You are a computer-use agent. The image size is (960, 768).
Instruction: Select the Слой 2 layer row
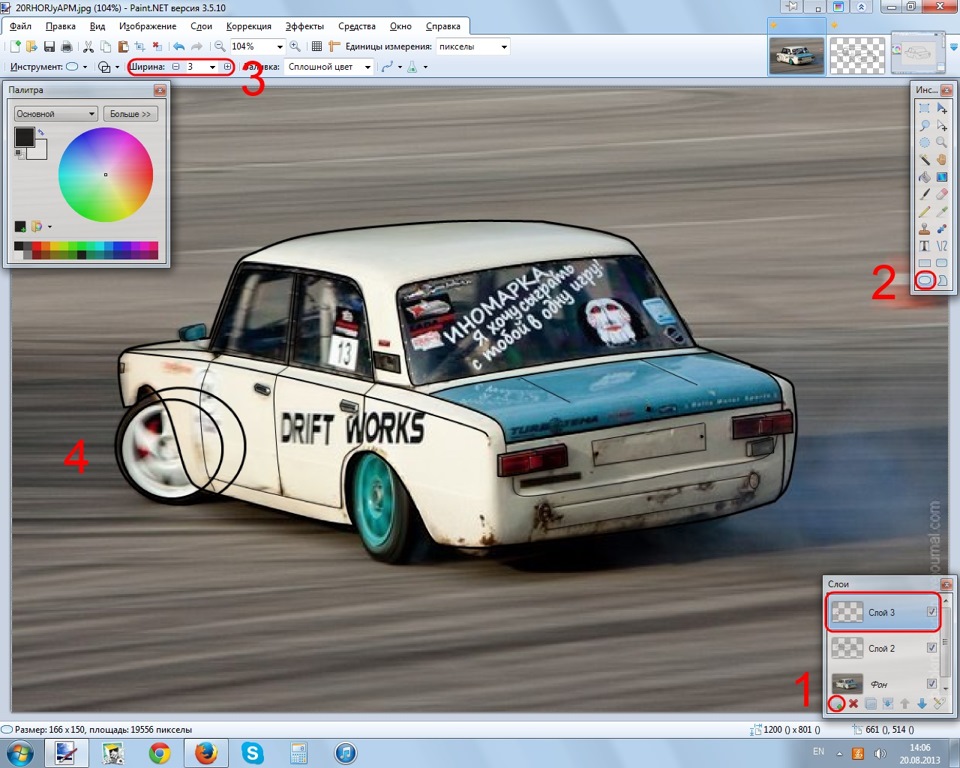882,648
